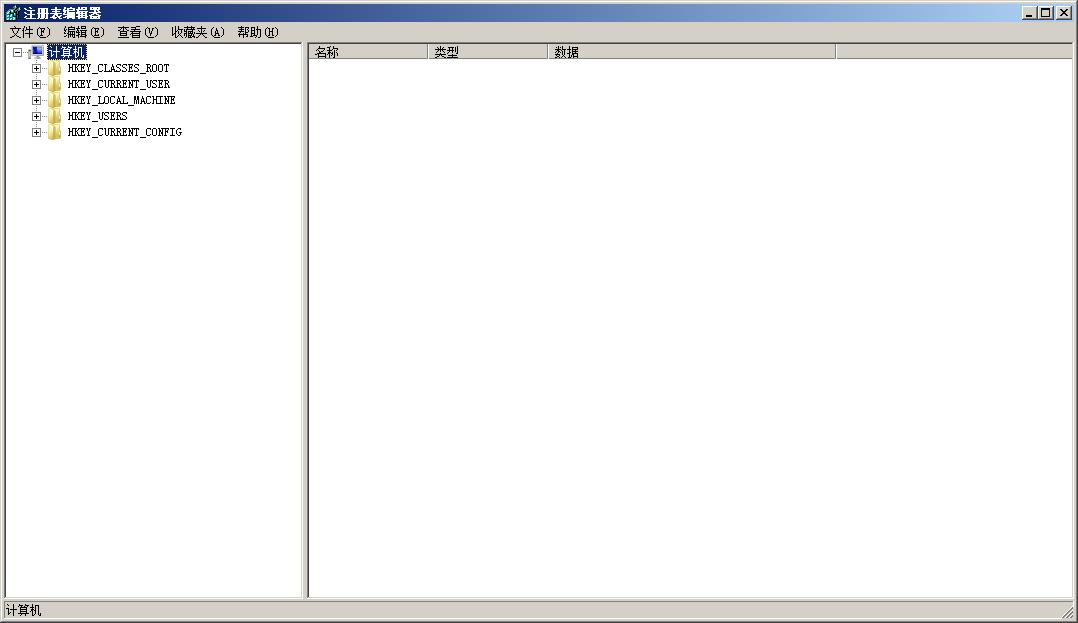Expand the HKEY_CLASSES_ROOT key
1078x623 pixels.
tap(36, 69)
